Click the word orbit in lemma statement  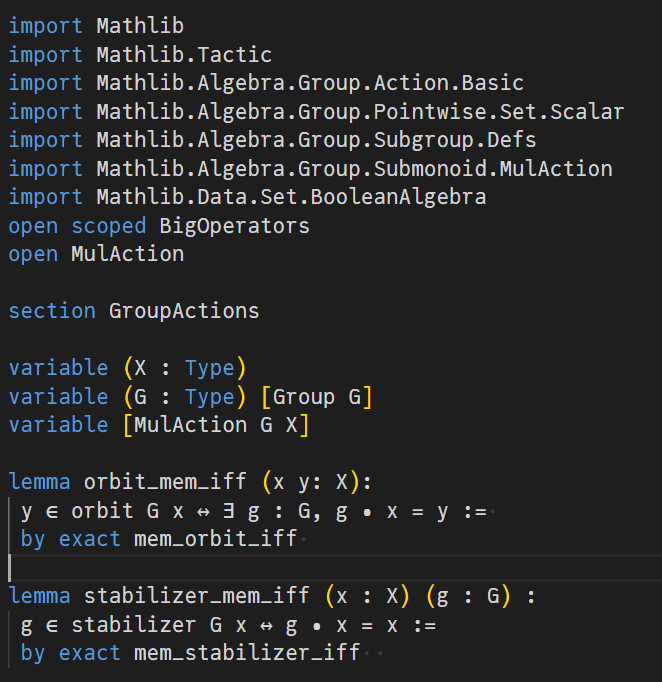(x=102, y=511)
